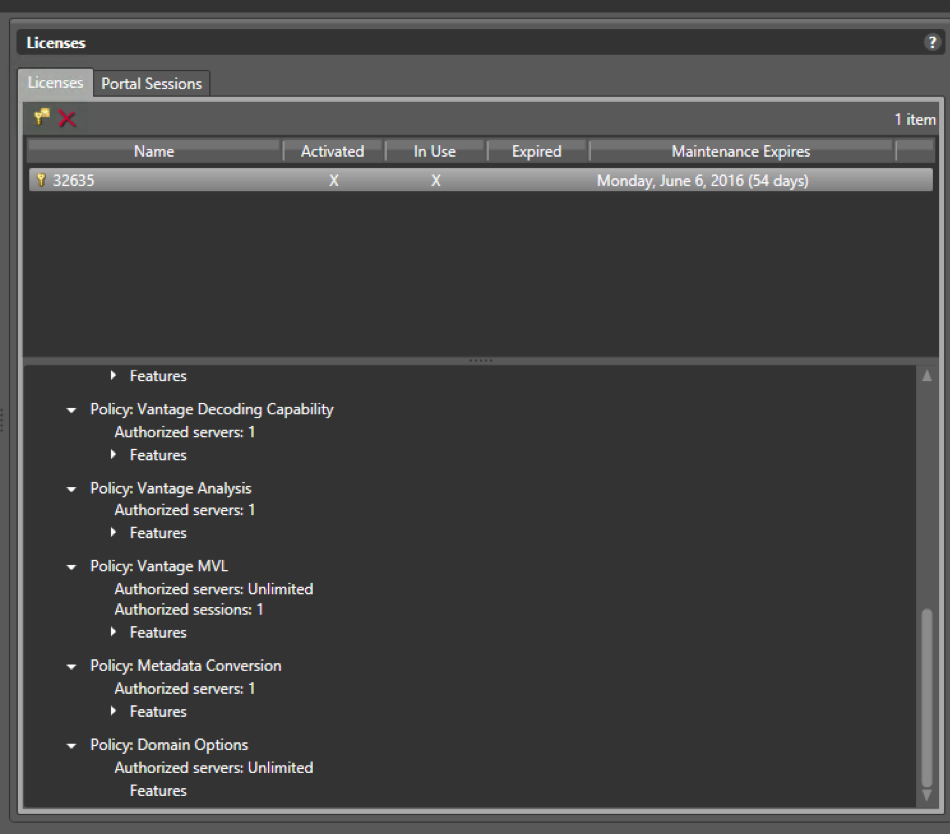Sort by the Maintenance Expires column header
The width and height of the screenshot is (950, 834).
(740, 151)
